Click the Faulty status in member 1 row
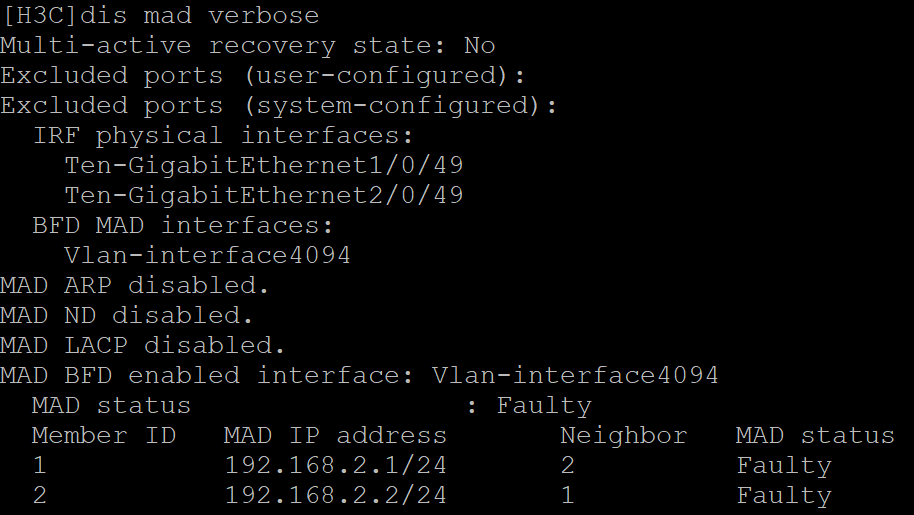Viewport: 914px width, 515px height. 784,466
